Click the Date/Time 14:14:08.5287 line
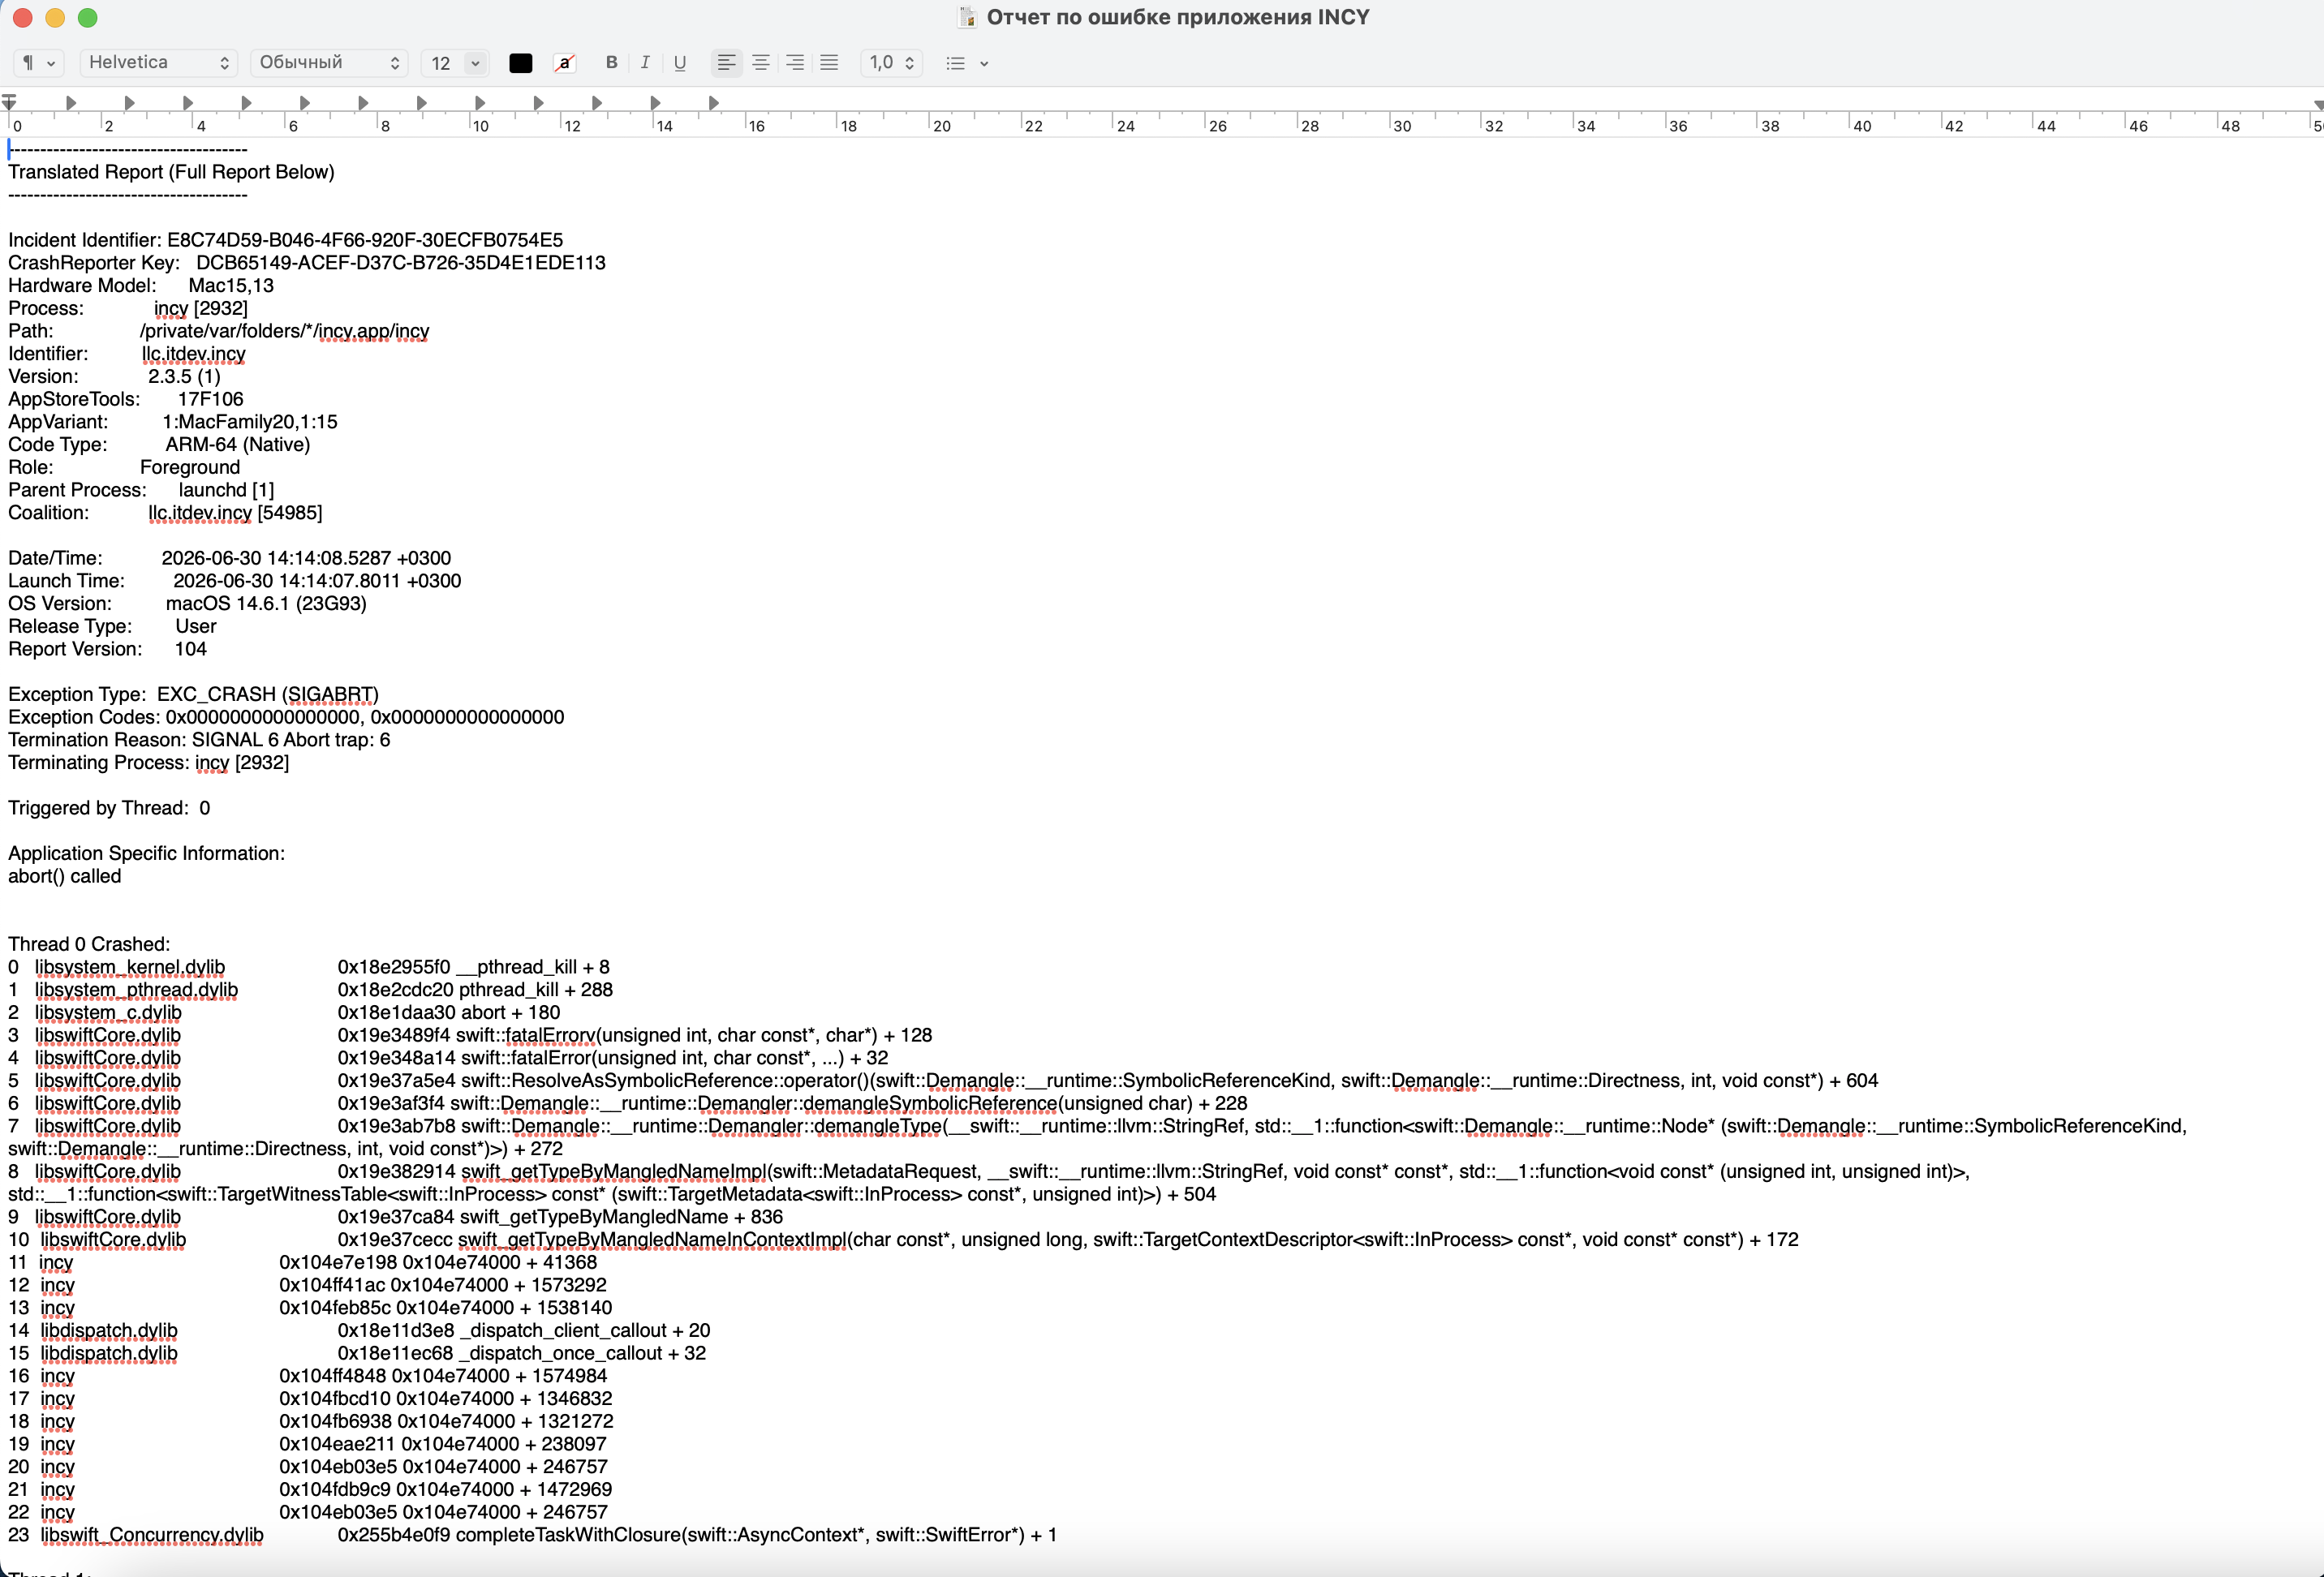Image resolution: width=2324 pixels, height=1577 pixels. (x=230, y=558)
